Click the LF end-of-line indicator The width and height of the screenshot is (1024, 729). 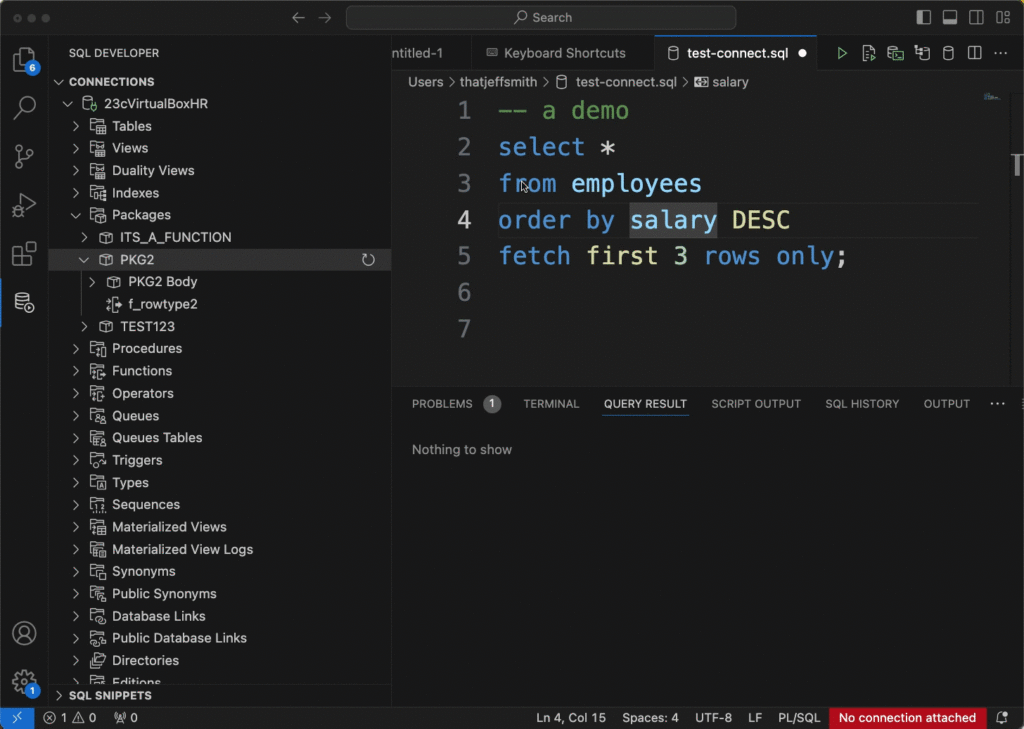755,718
